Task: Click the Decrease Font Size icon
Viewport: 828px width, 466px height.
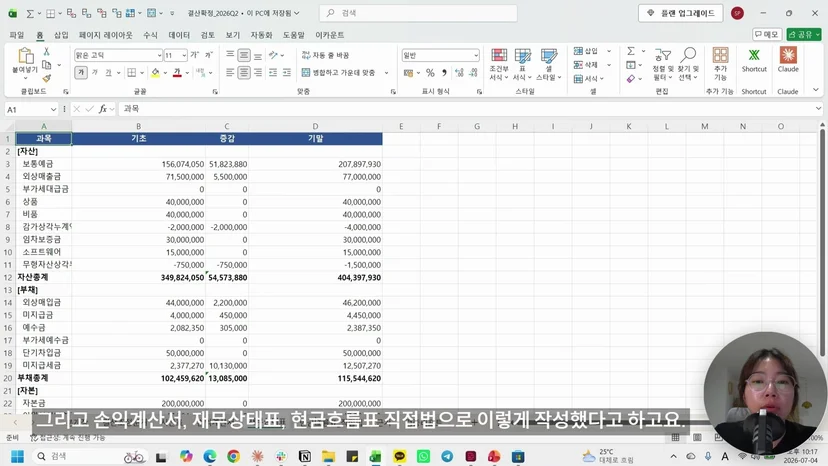Action: tap(209, 55)
